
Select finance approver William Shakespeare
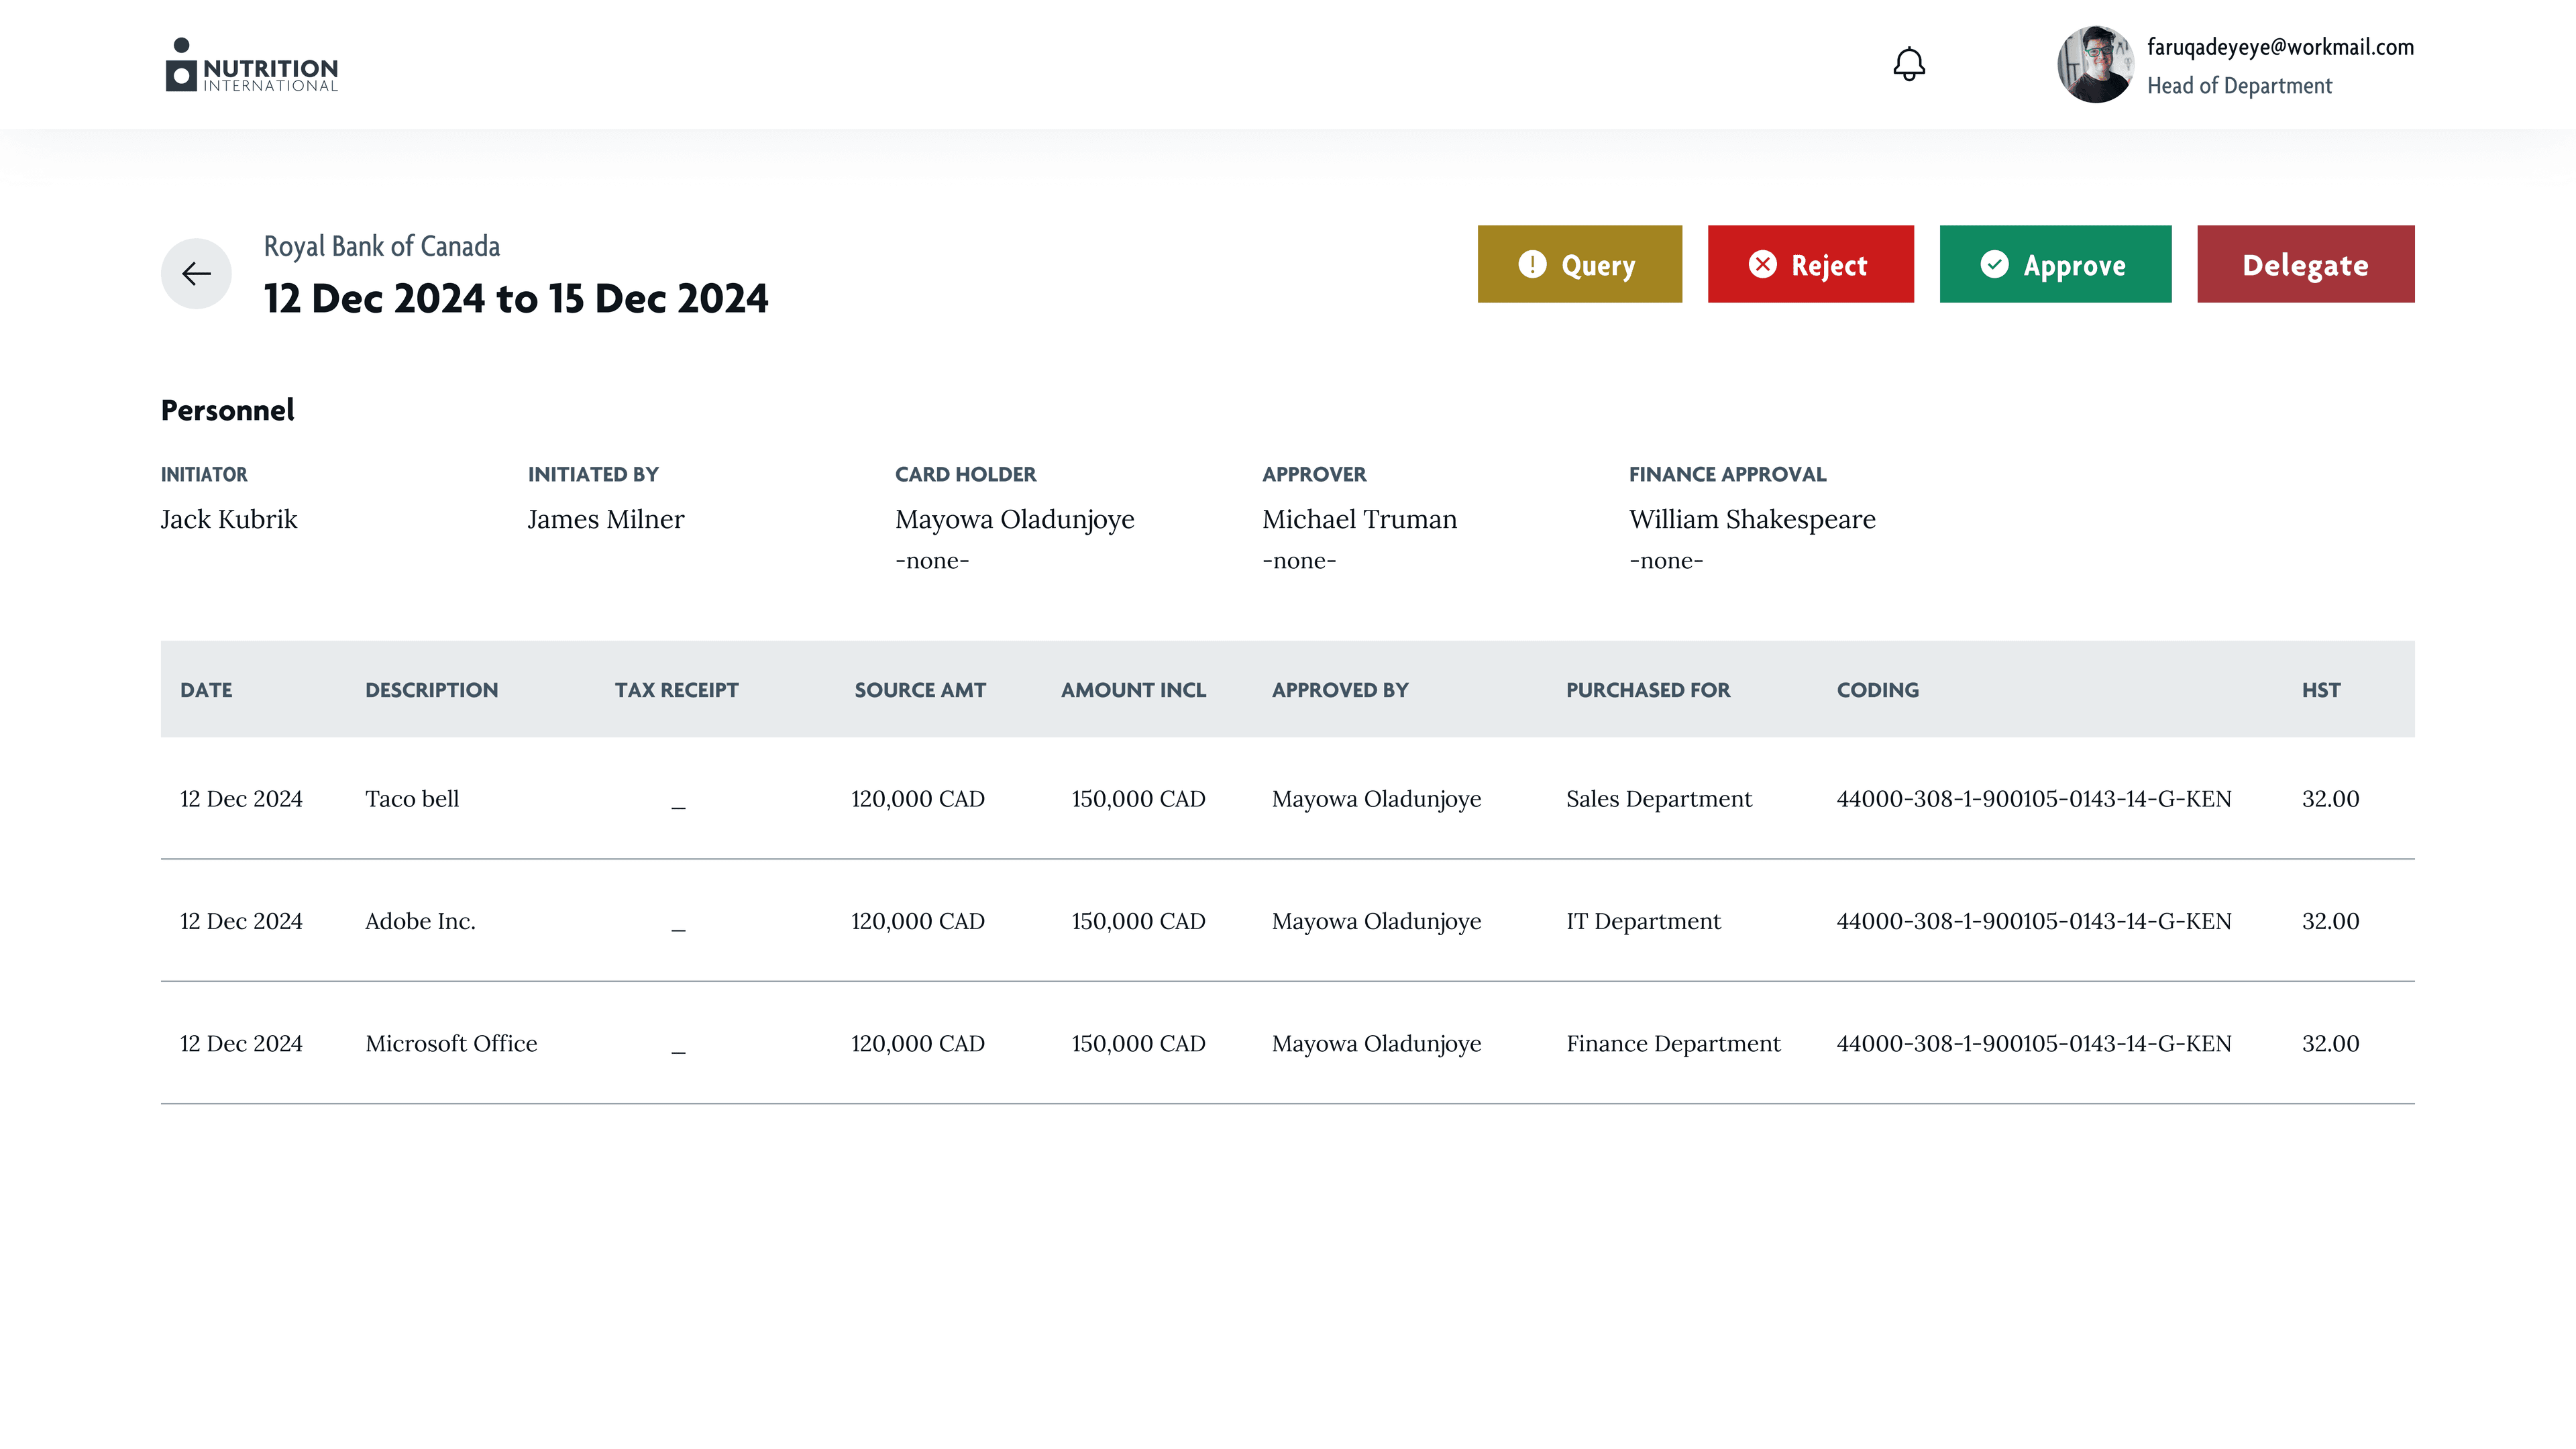coord(1752,520)
